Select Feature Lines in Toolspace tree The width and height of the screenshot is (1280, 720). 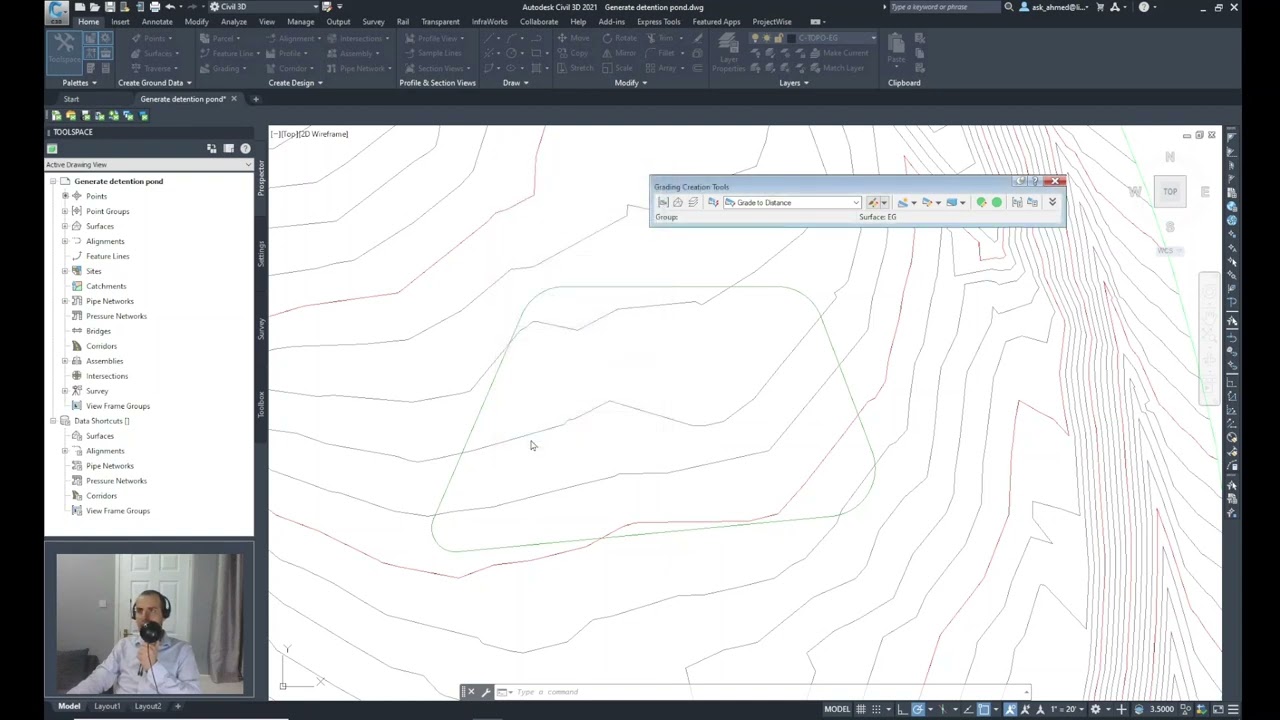107,256
